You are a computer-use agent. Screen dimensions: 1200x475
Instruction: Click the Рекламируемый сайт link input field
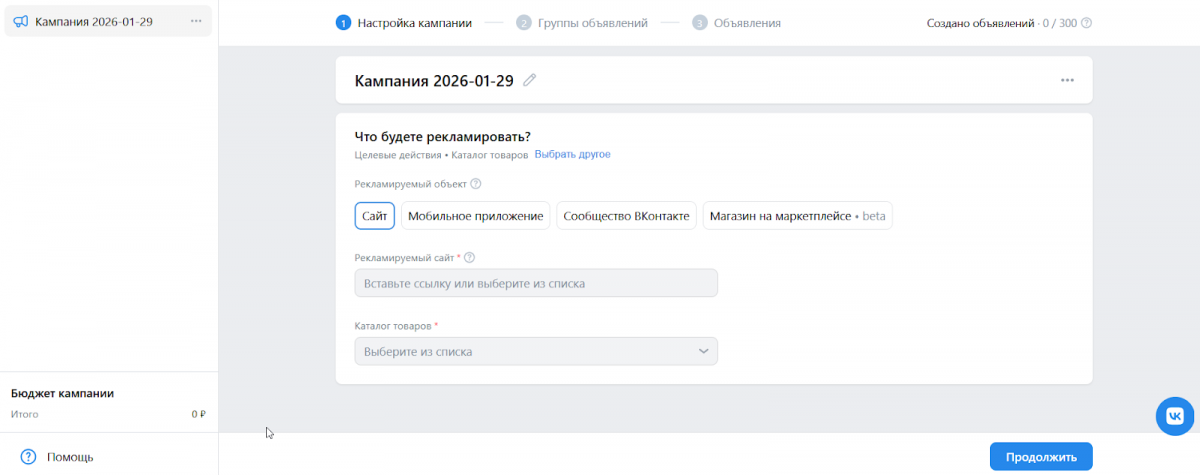535,283
